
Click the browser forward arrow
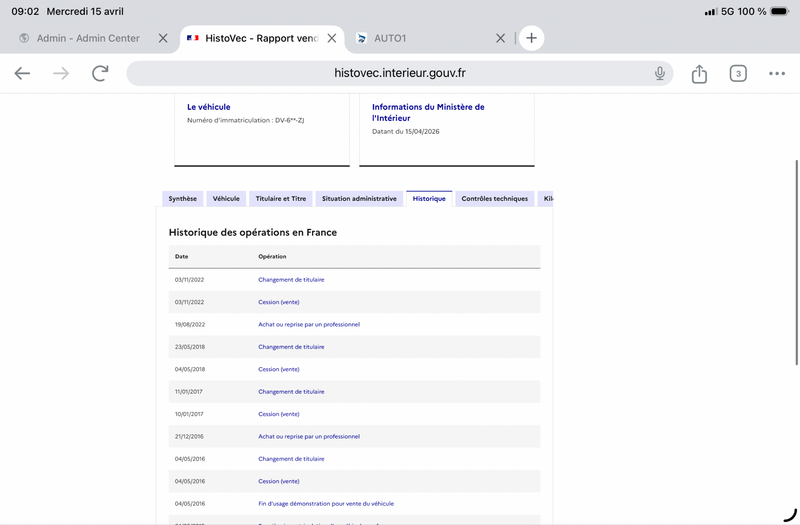point(61,73)
